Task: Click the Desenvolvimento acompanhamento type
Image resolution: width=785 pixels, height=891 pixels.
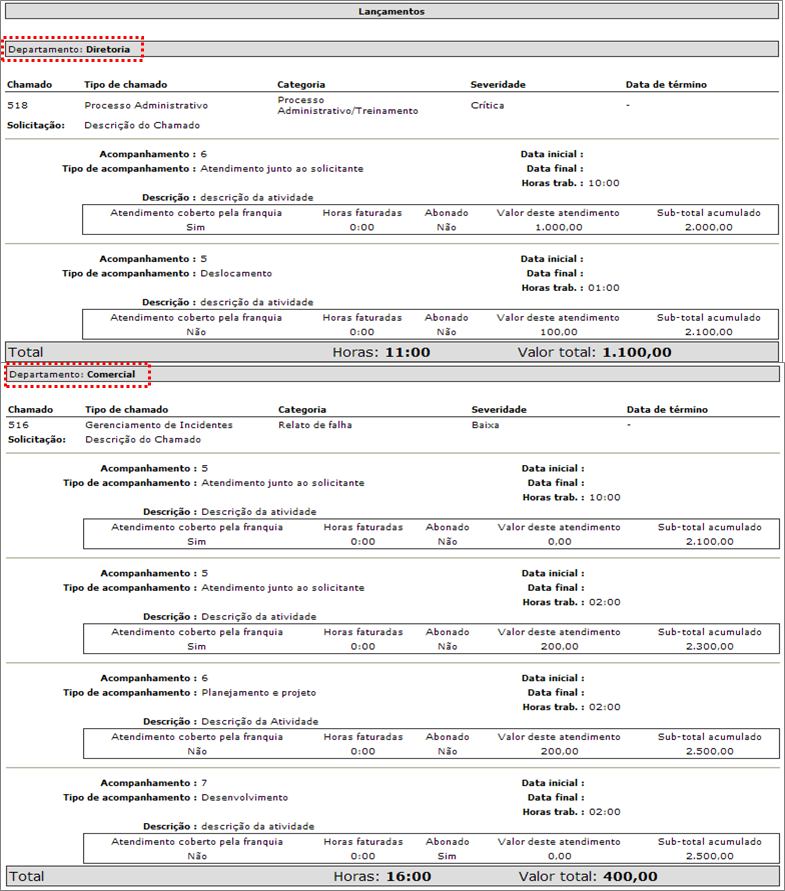Action: 244,798
